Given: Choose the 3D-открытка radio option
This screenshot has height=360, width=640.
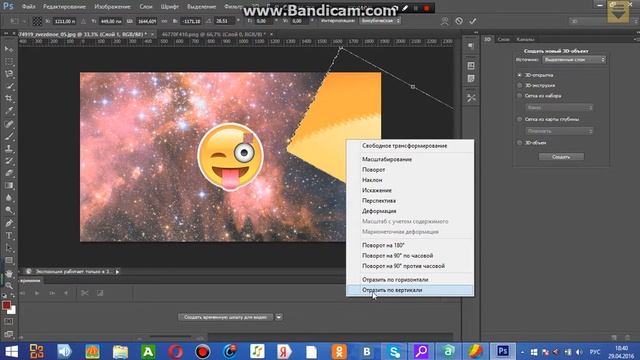Looking at the screenshot, I should pyautogui.click(x=520, y=75).
